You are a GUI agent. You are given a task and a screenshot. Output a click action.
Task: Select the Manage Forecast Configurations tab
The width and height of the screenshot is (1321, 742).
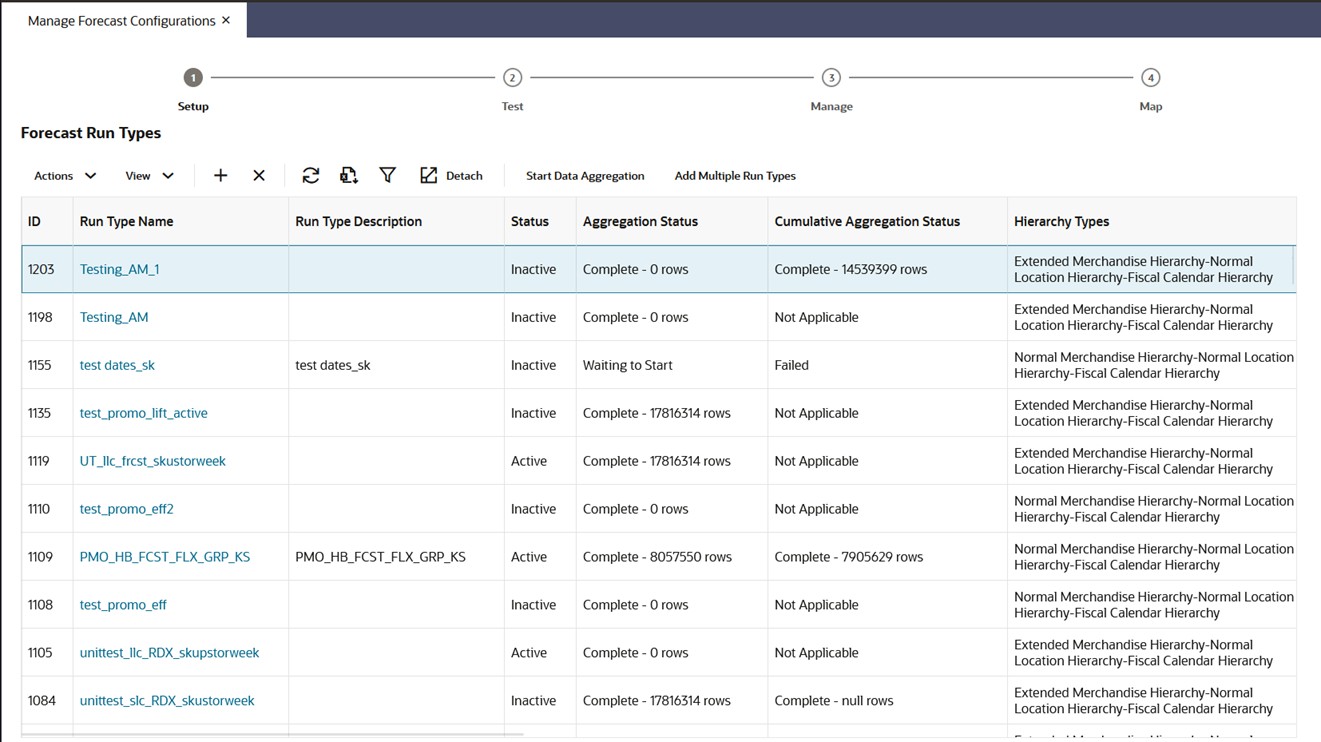[121, 21]
